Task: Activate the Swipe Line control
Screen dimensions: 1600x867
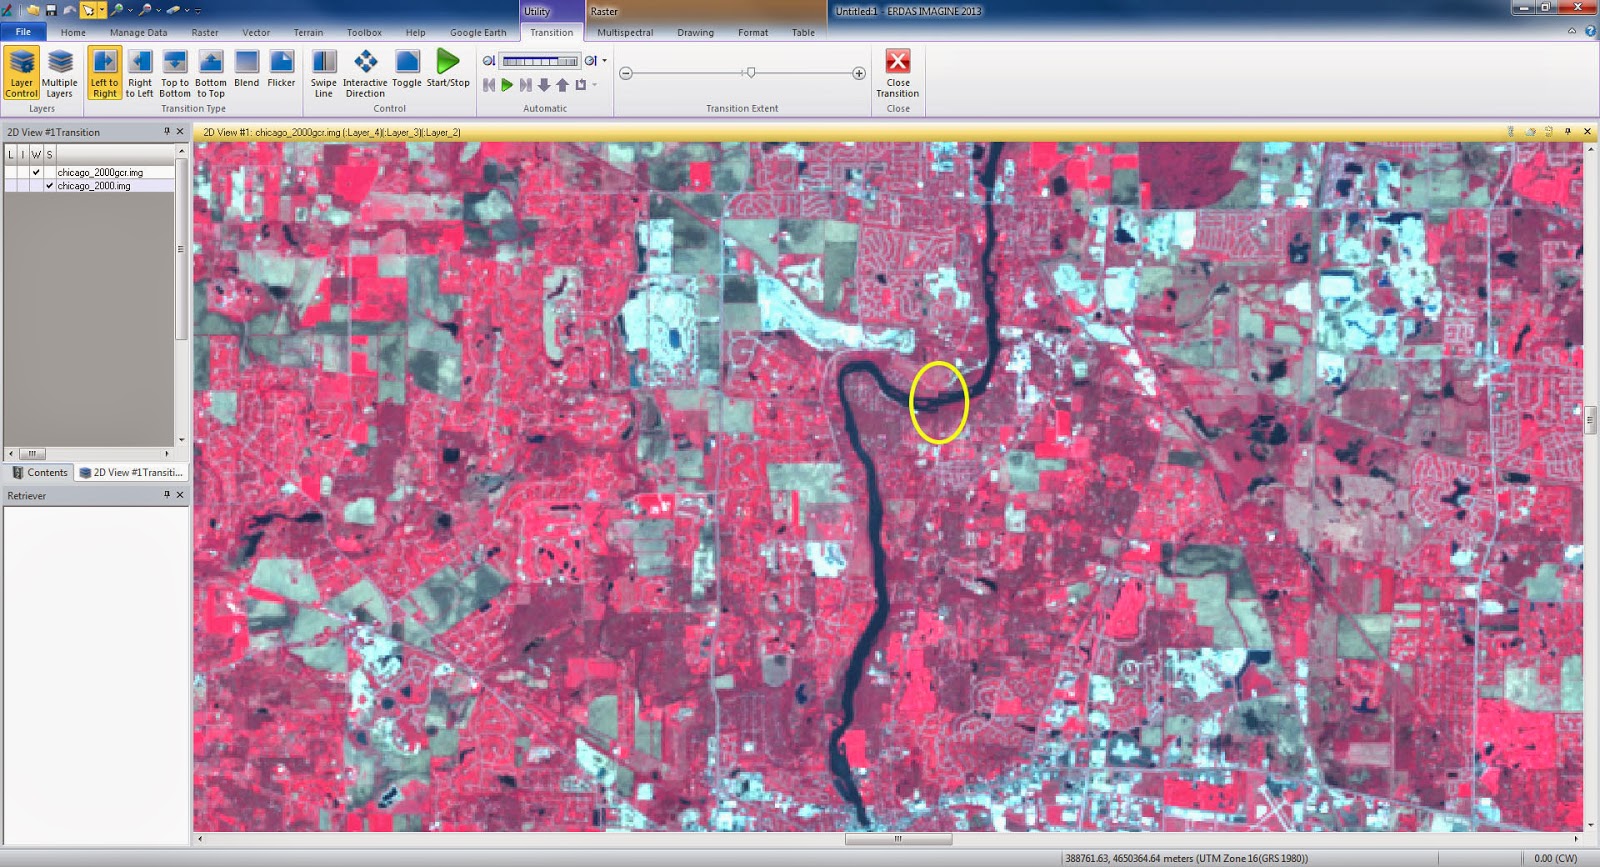Action: [x=323, y=73]
